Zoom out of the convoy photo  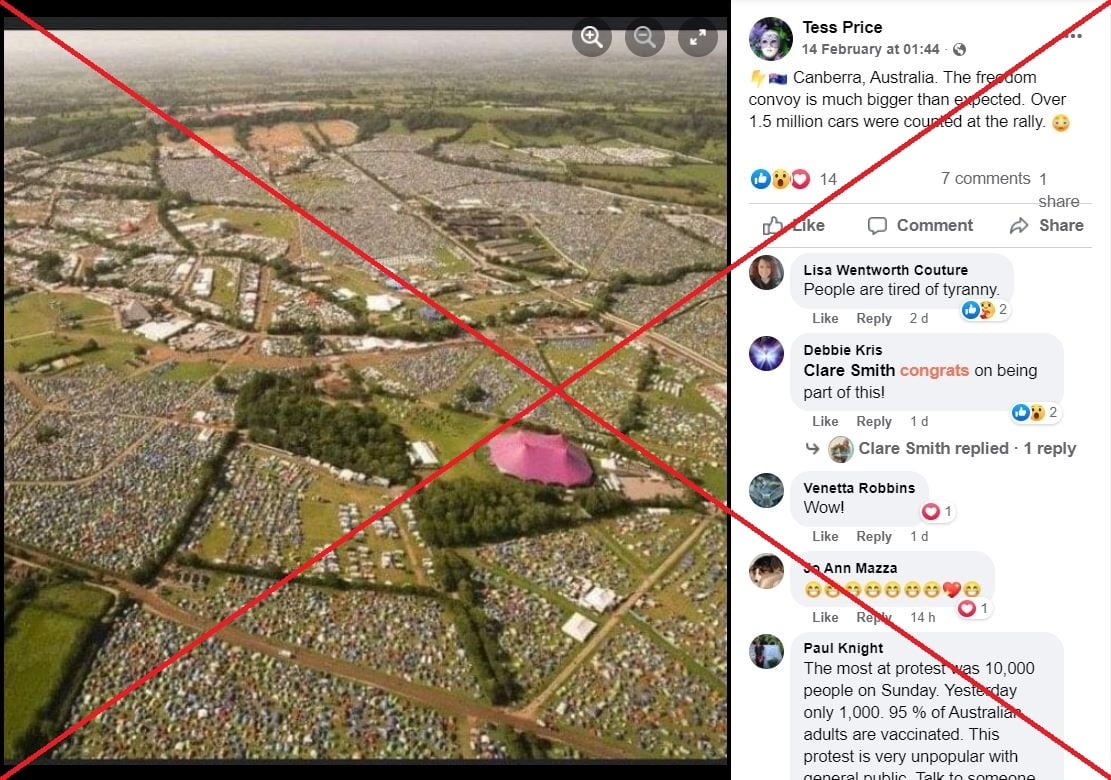(645, 36)
